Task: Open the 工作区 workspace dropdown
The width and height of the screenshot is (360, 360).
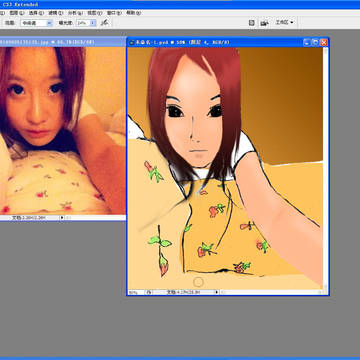Action: 284,22
